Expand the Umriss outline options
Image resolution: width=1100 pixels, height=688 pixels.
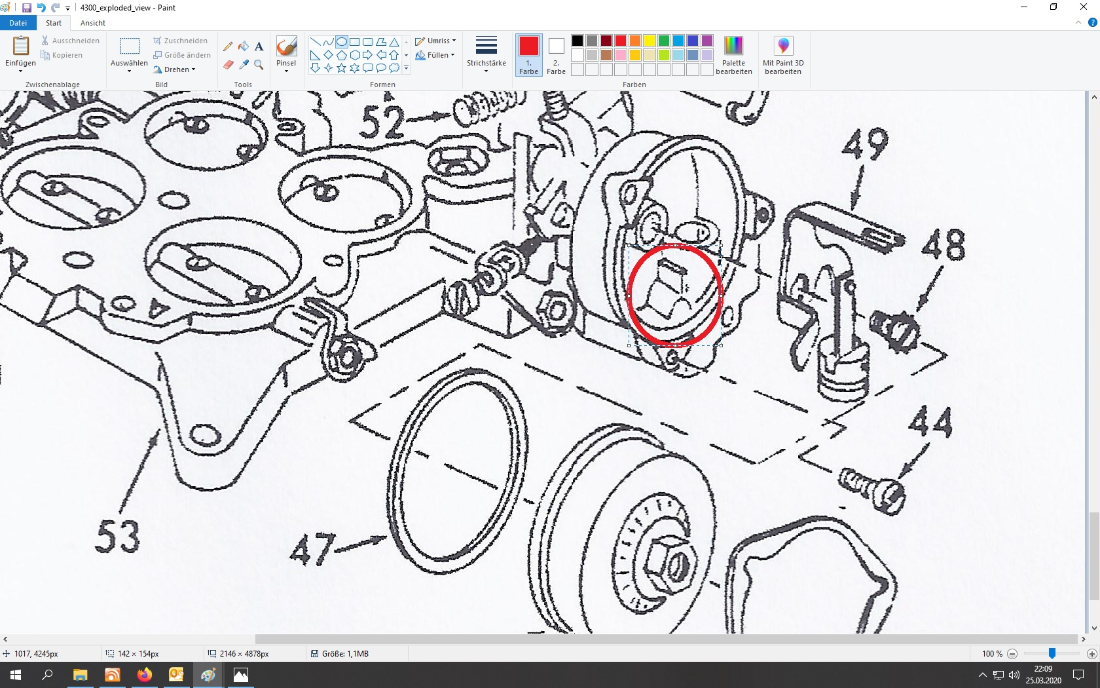436,41
